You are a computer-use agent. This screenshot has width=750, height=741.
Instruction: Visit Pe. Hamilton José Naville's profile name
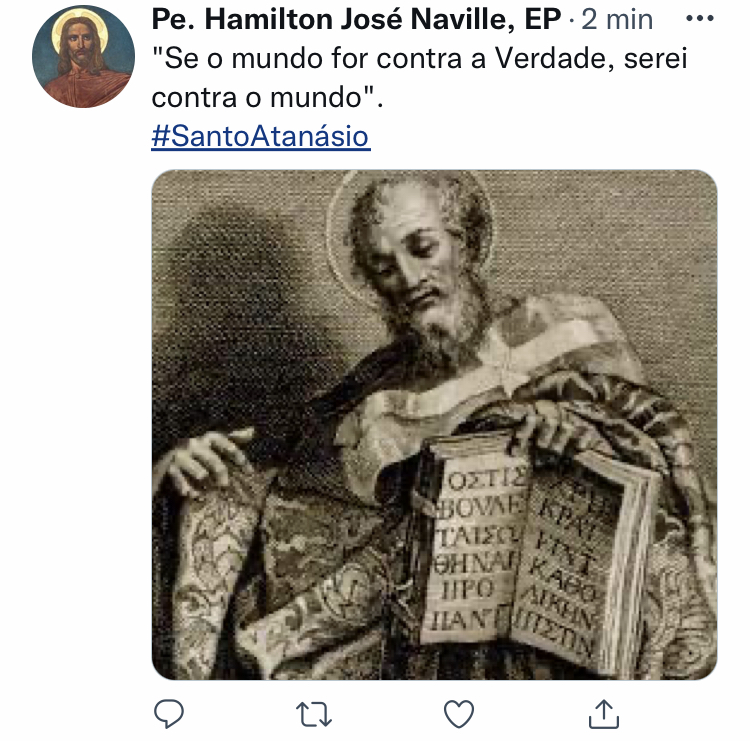point(356,19)
